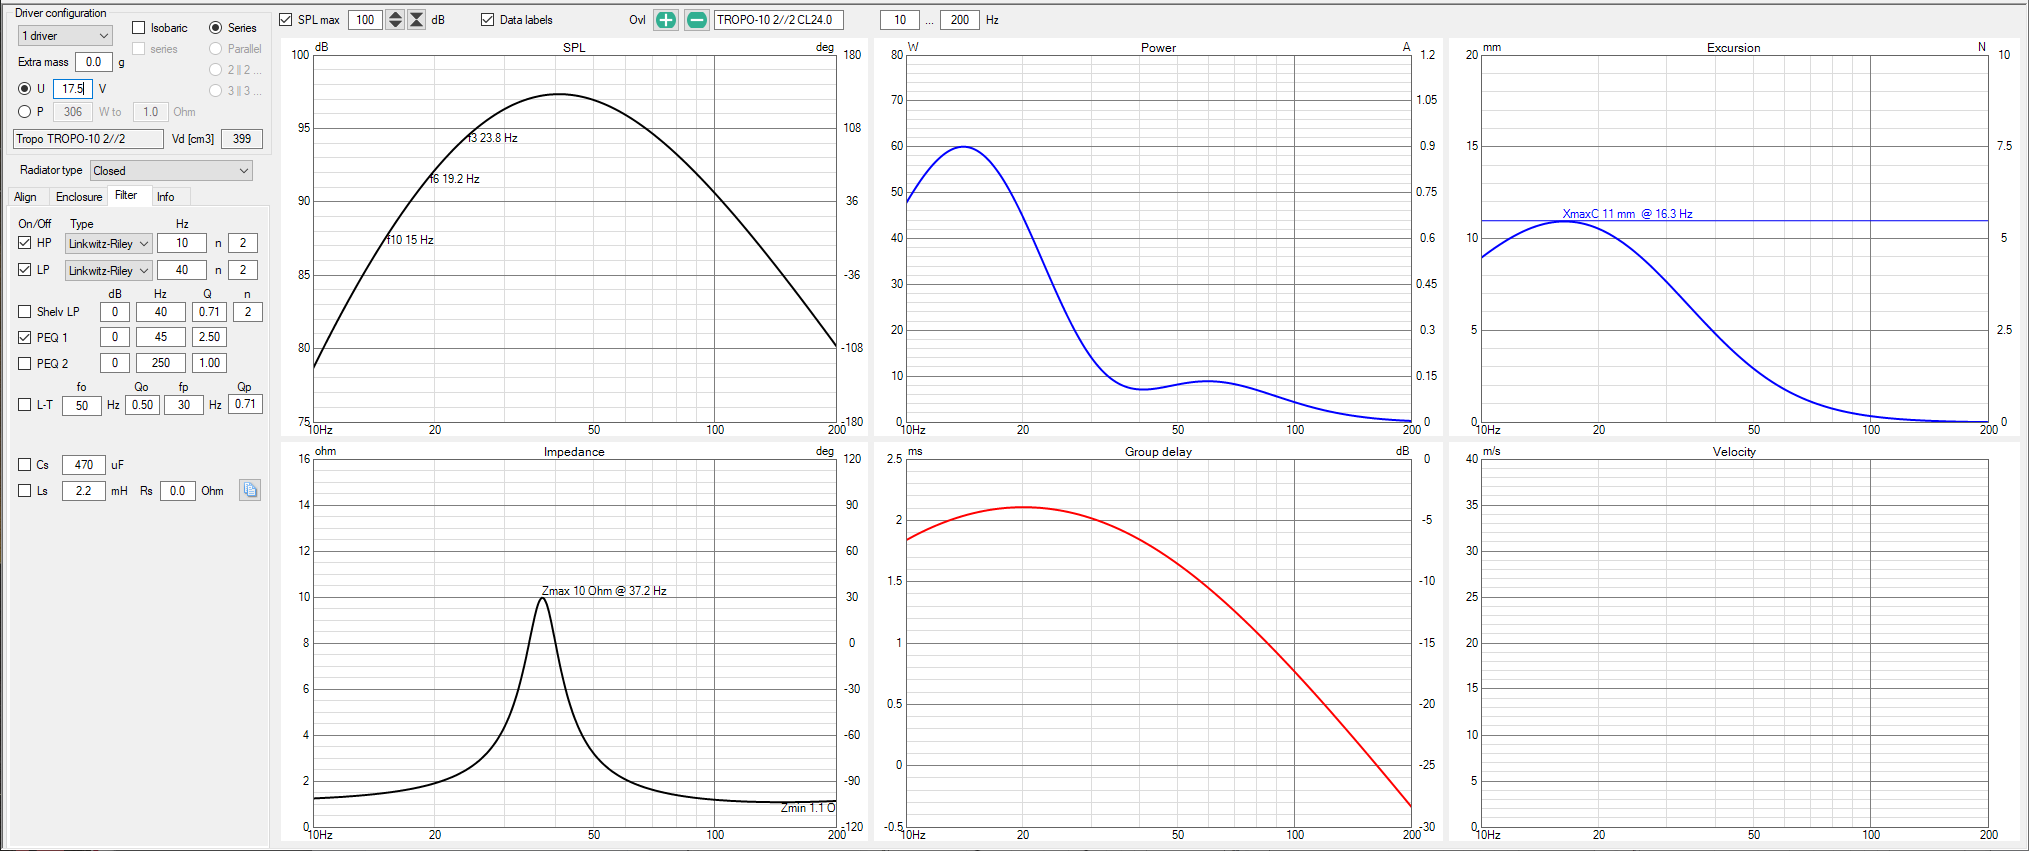Viewport: 2029px width, 851px height.
Task: Click the Vd cm3 field 399
Action: tap(242, 139)
